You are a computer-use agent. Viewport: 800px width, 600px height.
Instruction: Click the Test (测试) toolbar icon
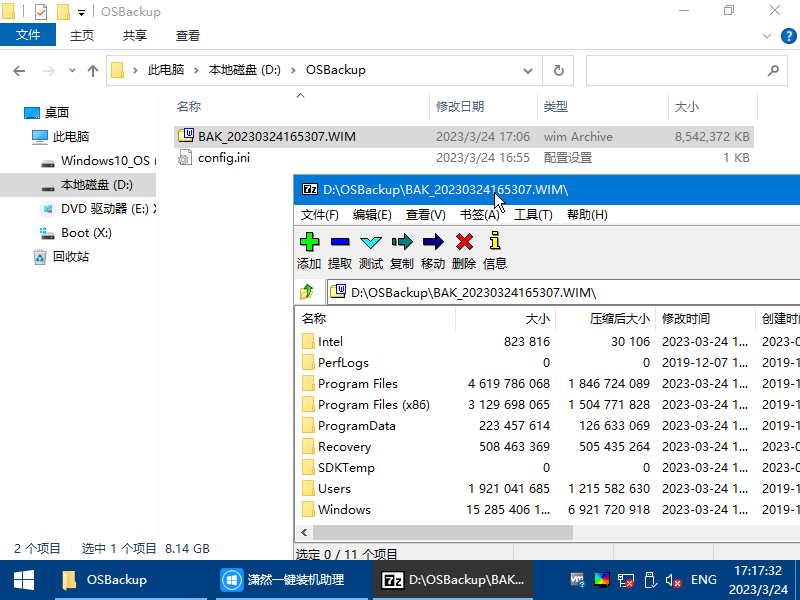371,242
